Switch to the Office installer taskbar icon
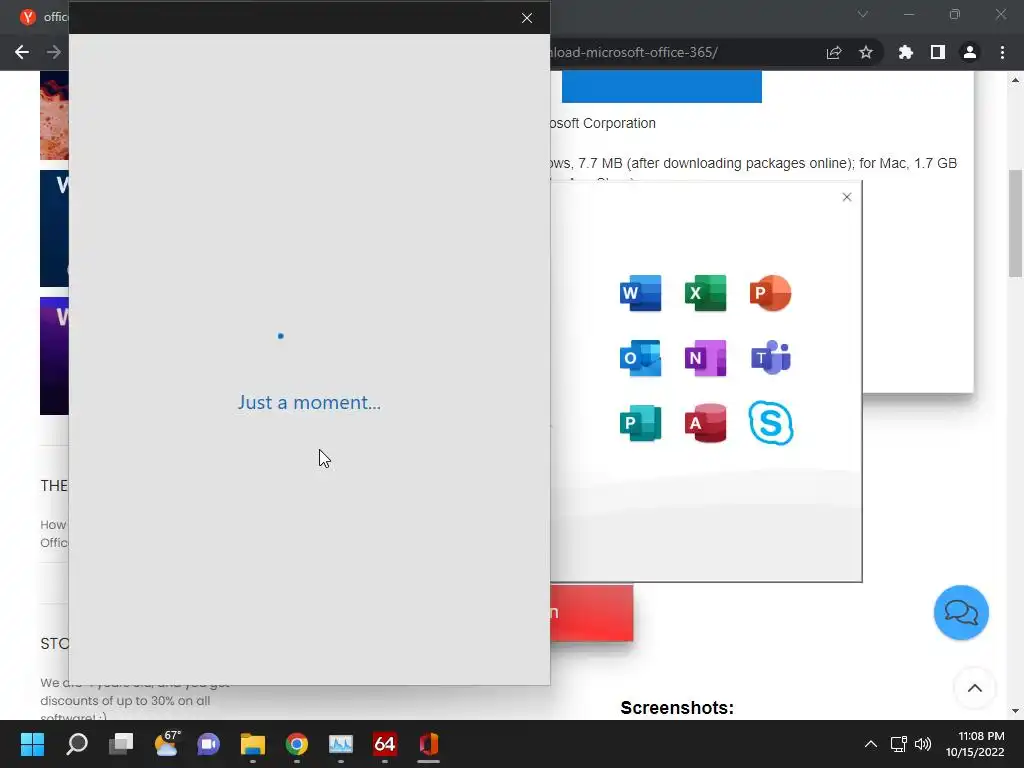The width and height of the screenshot is (1024, 768). pos(428,744)
